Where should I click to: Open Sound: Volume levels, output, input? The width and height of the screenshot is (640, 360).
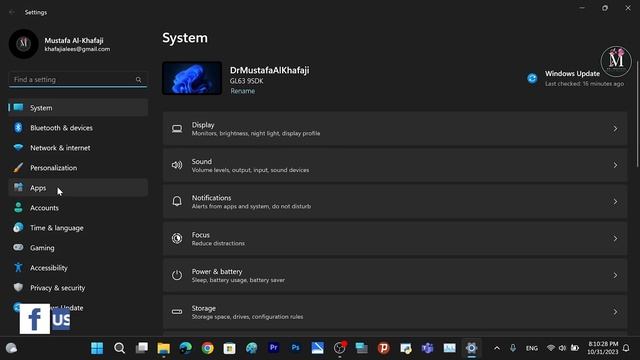pos(395,165)
